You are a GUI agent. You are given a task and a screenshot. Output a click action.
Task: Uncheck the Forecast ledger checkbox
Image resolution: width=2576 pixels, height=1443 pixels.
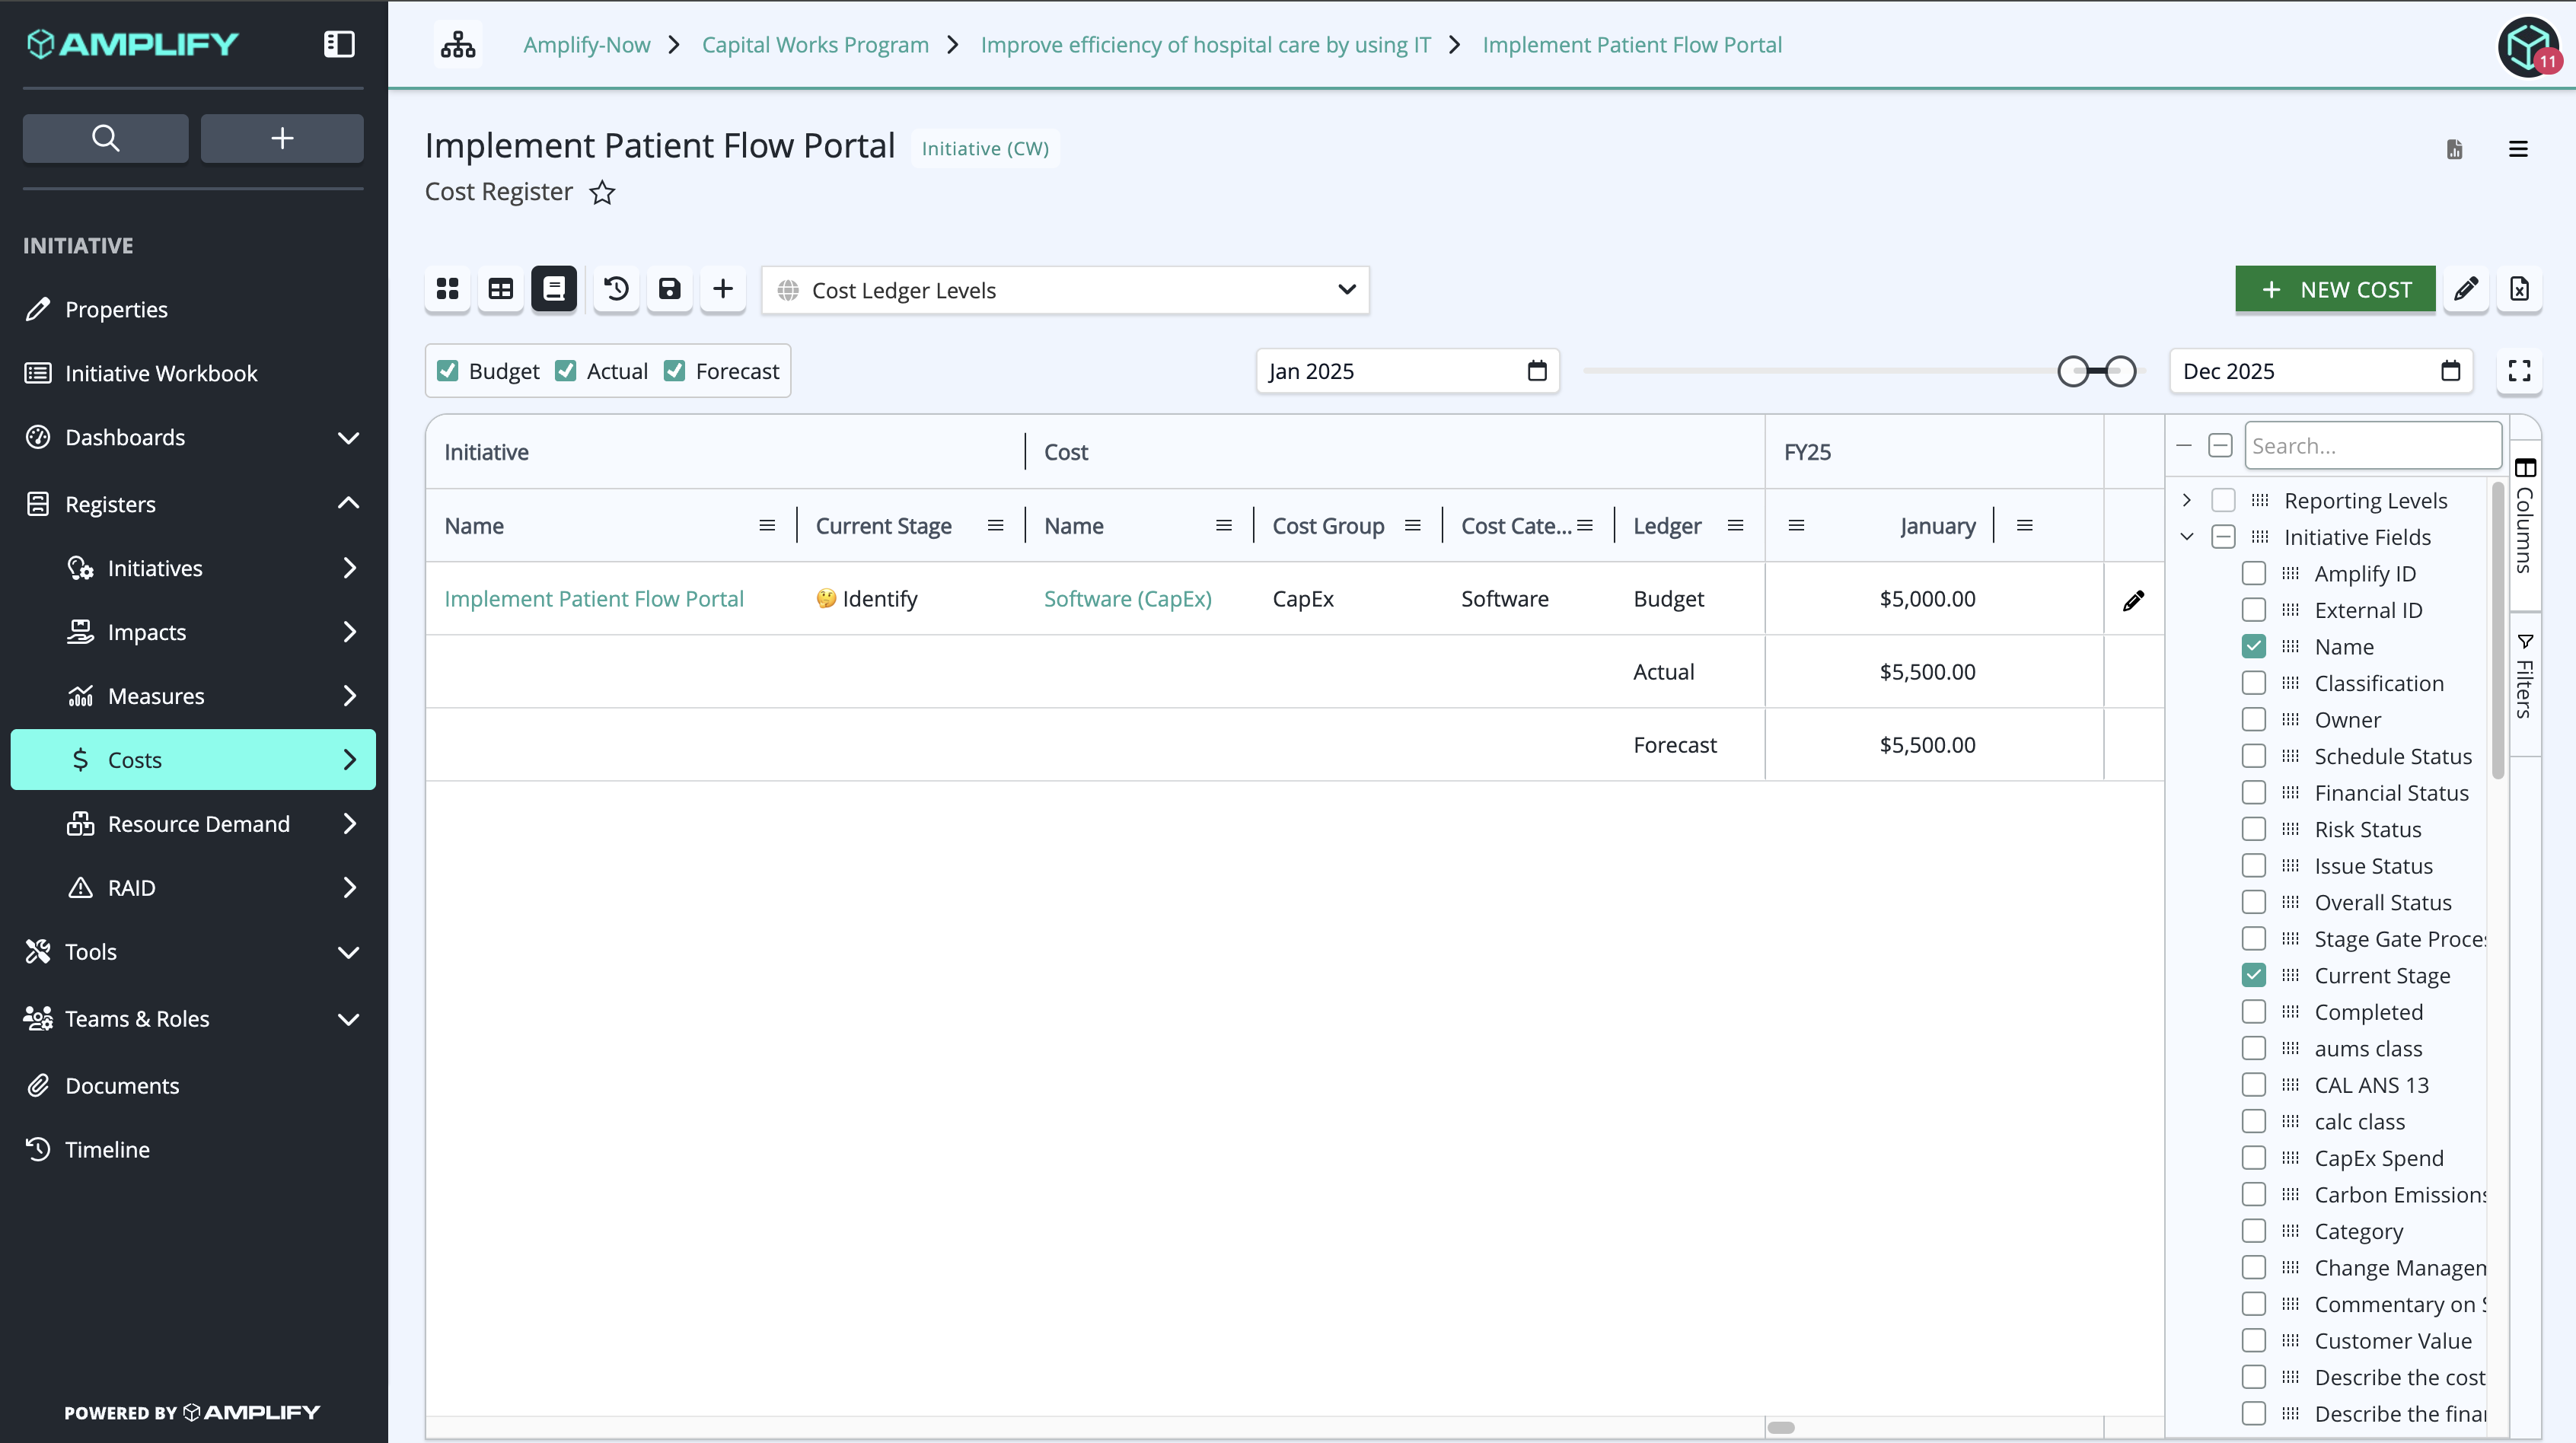[675, 371]
